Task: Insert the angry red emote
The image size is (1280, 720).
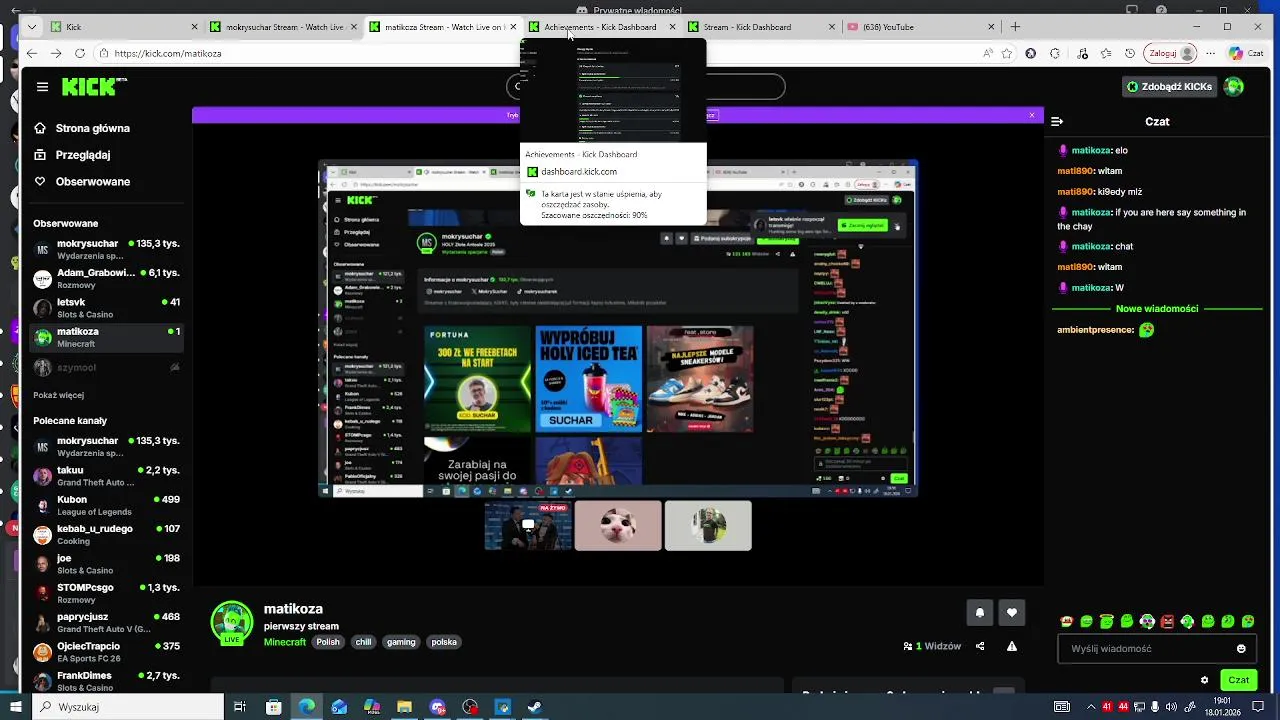Action: [x=1167, y=622]
